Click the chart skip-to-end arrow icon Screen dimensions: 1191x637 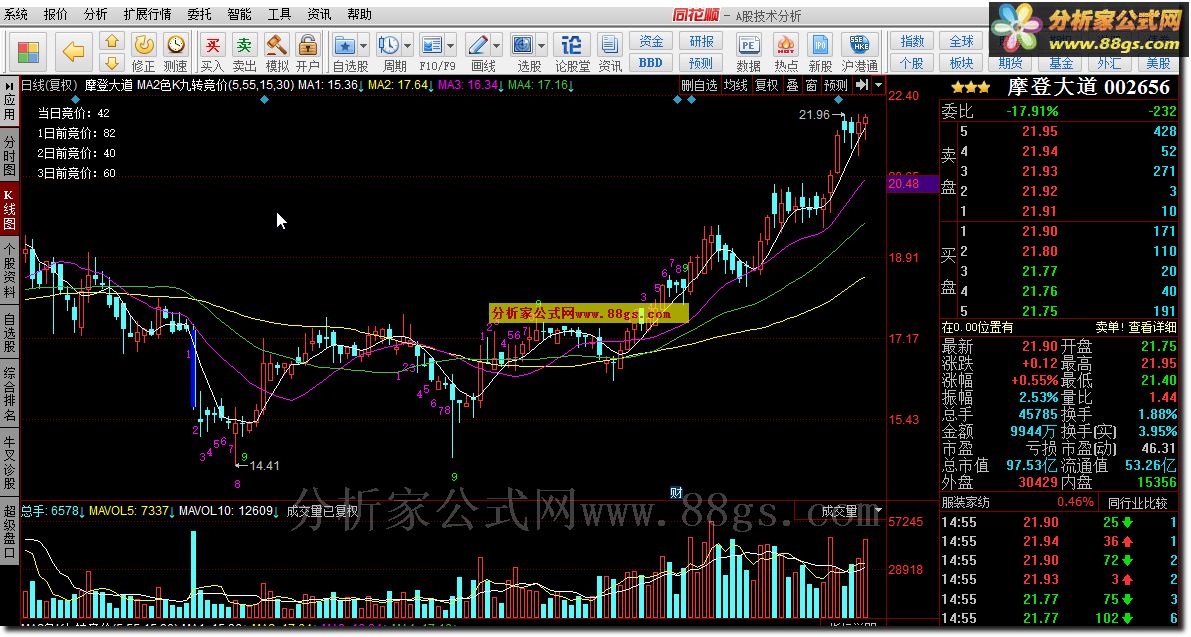click(861, 85)
